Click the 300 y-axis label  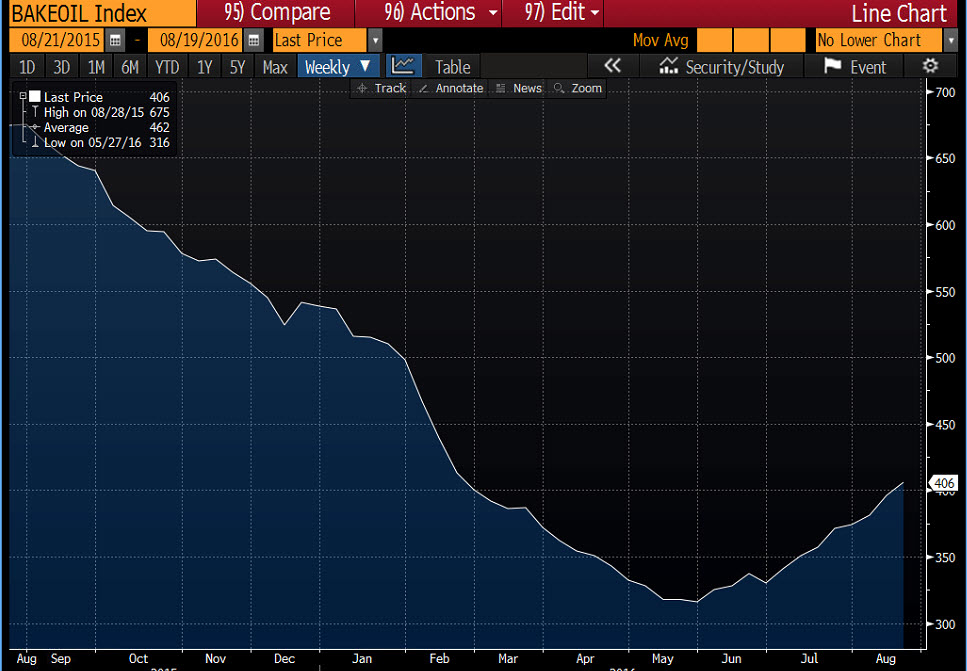pos(945,624)
